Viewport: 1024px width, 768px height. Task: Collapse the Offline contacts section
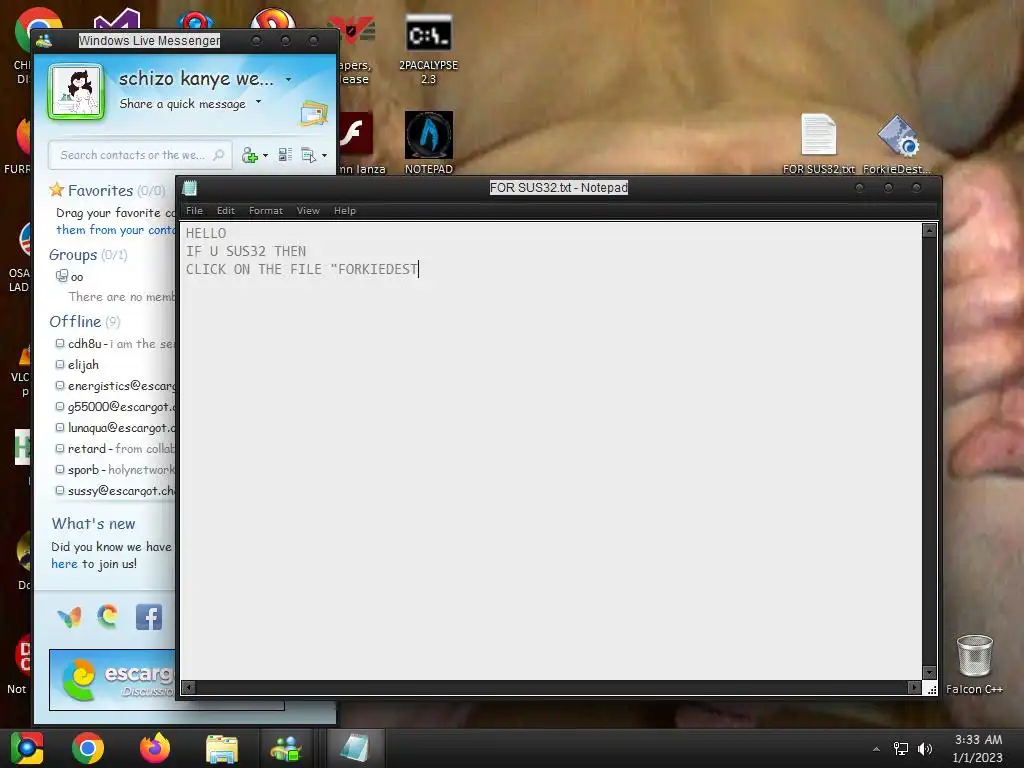[x=75, y=321]
